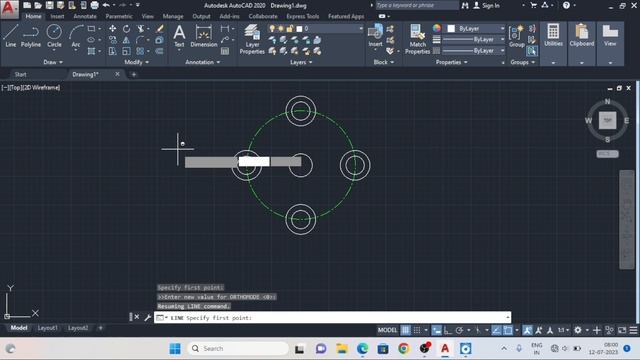Toggle ortho mode in status bar
This screenshot has width=640, height=360.
(448, 330)
